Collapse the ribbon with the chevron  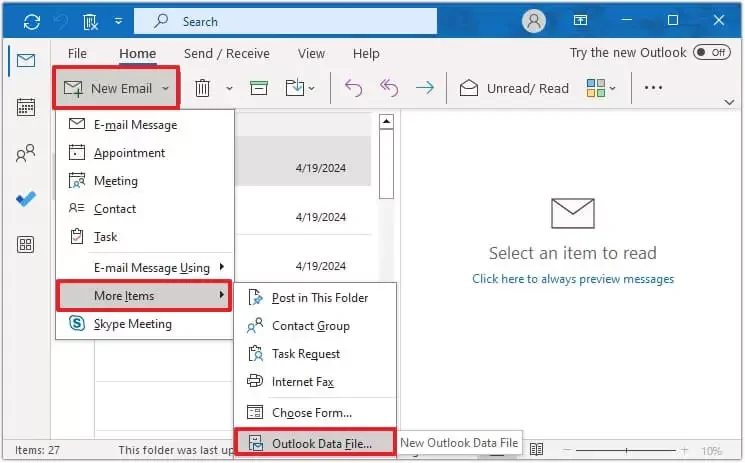pyautogui.click(x=729, y=102)
